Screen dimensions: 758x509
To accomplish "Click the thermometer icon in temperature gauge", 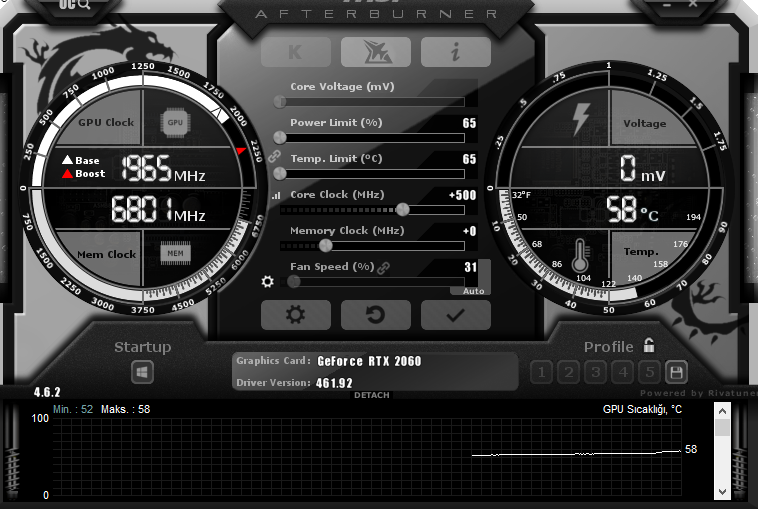I will pos(580,255).
